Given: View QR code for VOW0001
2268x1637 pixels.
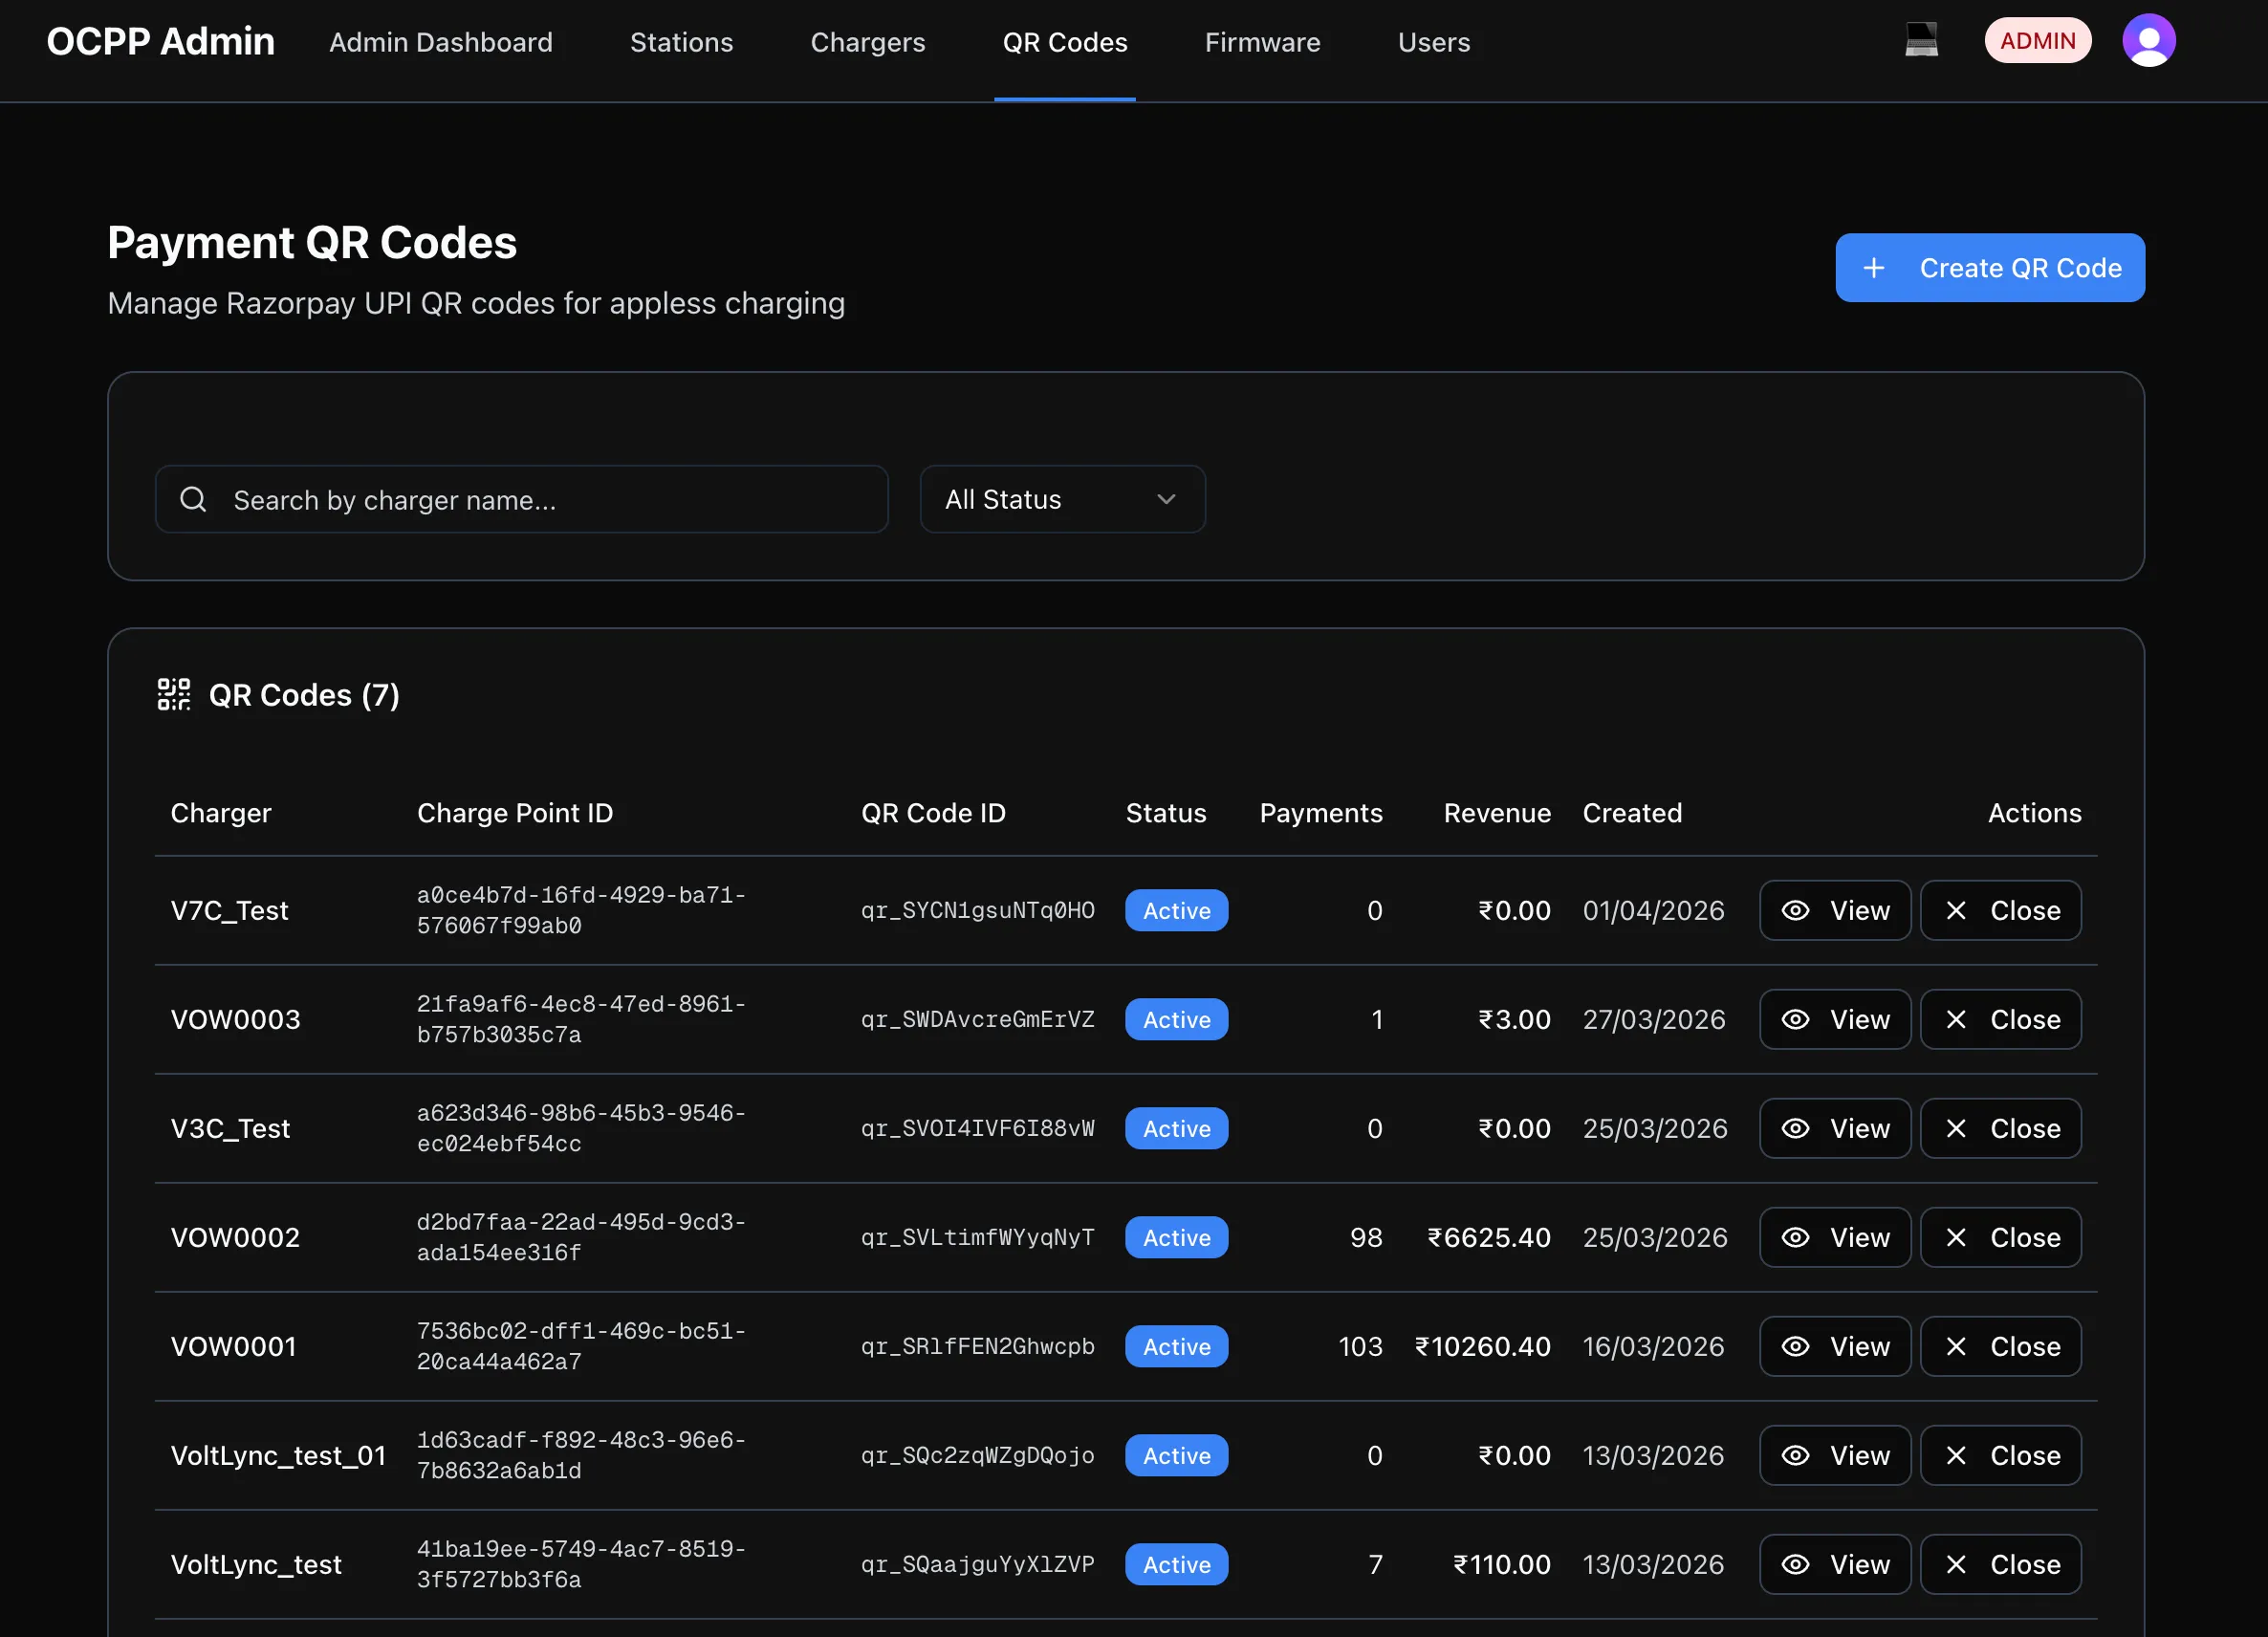Looking at the screenshot, I should tap(1834, 1346).
